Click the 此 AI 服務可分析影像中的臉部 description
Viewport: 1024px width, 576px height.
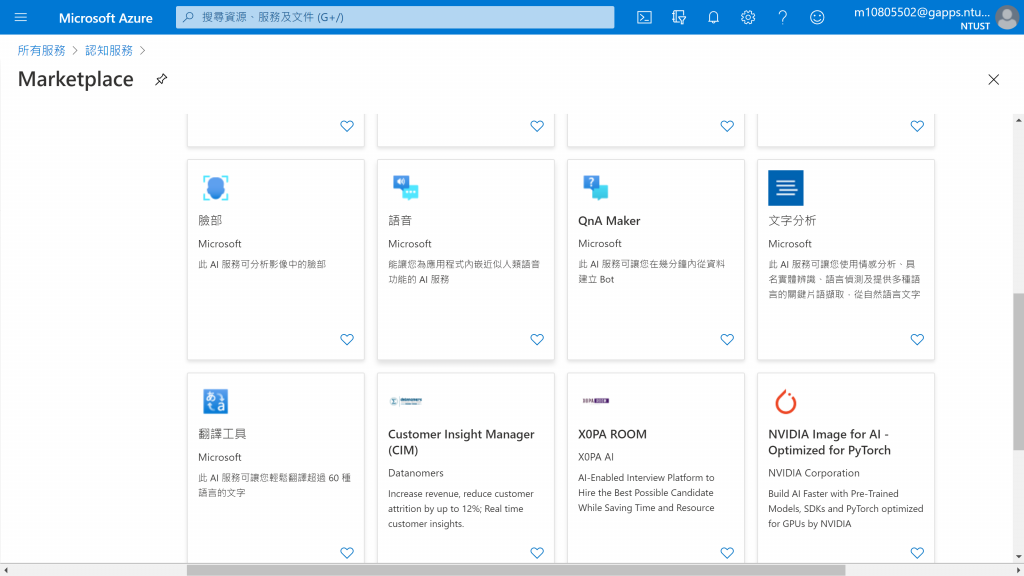click(262, 264)
